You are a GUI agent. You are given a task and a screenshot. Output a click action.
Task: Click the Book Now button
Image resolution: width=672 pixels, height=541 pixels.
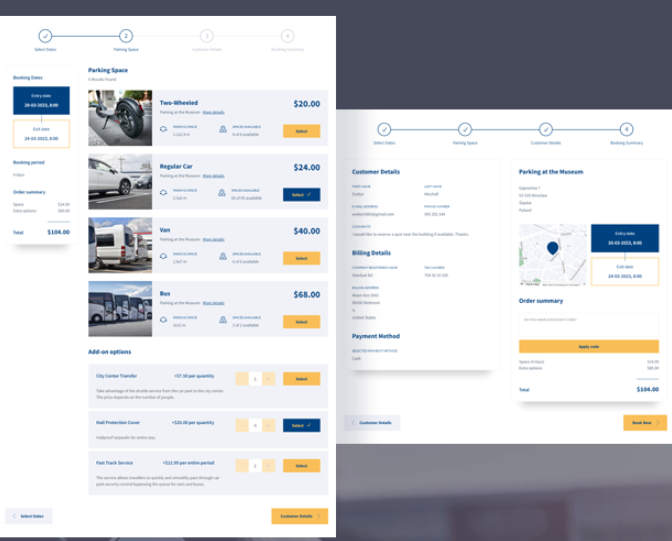coord(645,423)
